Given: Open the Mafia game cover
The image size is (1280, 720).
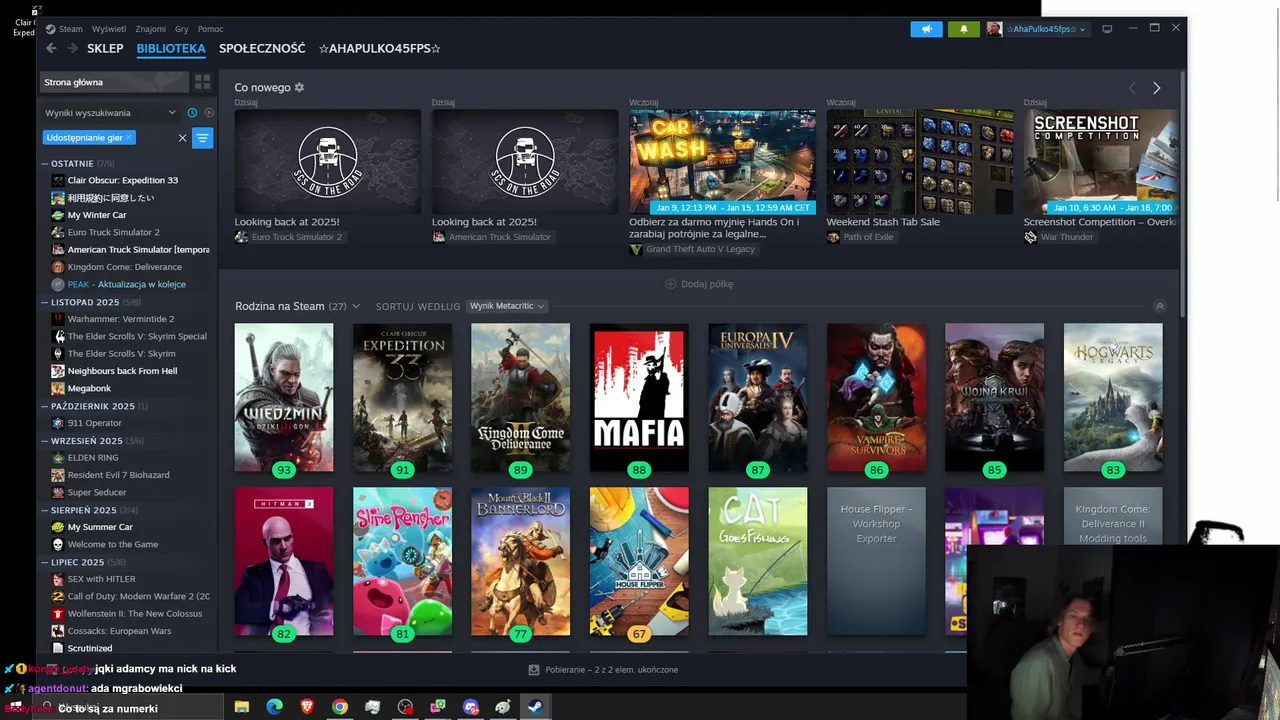Looking at the screenshot, I should pos(639,397).
